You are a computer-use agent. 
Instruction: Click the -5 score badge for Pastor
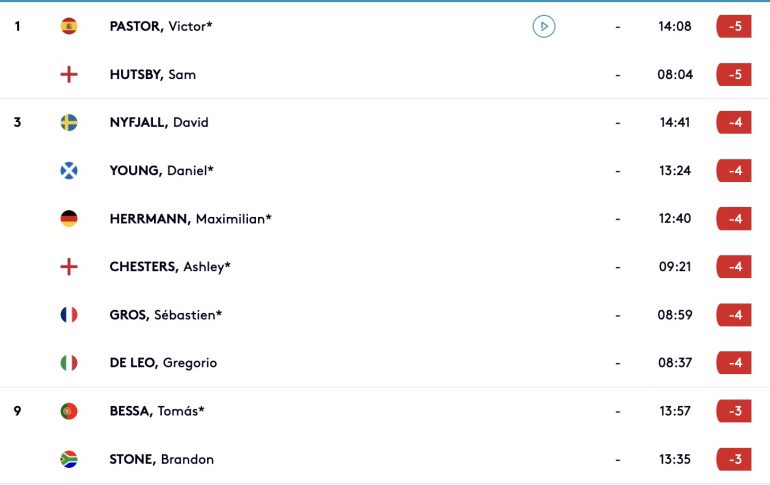click(734, 27)
